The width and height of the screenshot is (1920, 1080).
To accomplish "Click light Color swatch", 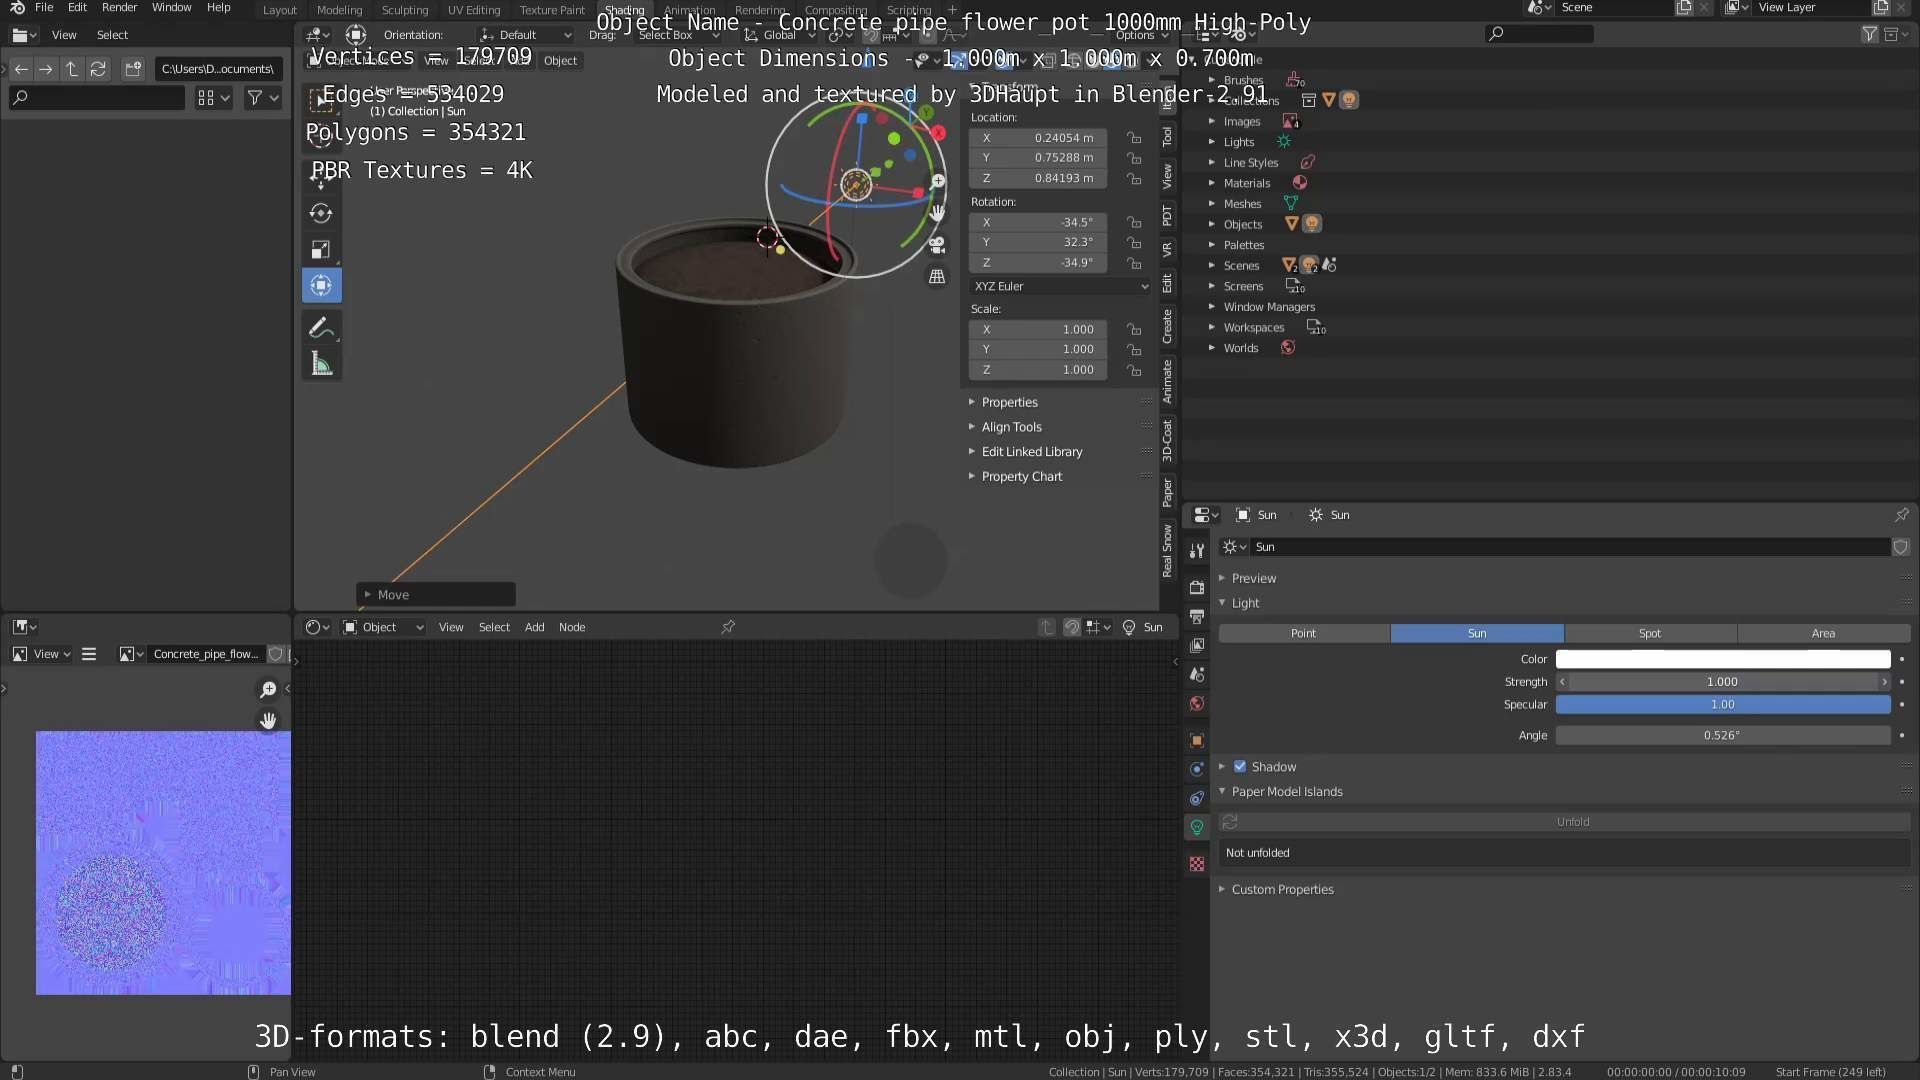I will click(x=1723, y=659).
